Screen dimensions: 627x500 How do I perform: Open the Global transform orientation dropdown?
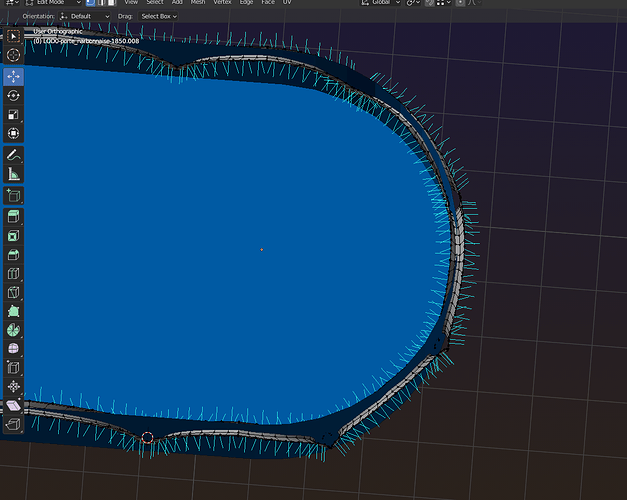380,2
